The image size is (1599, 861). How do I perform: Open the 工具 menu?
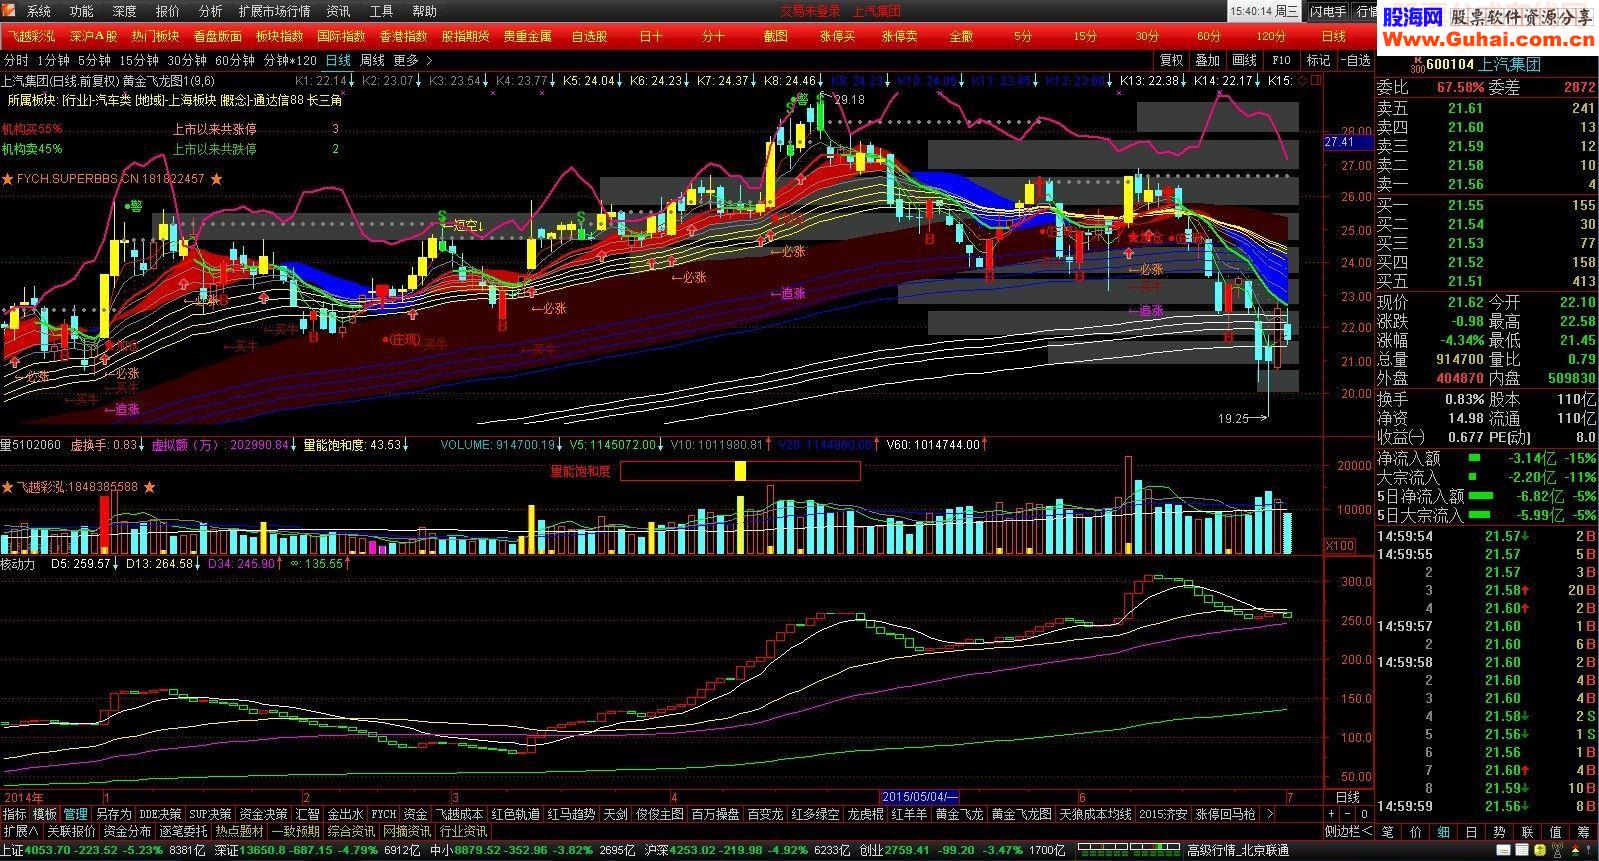[381, 11]
